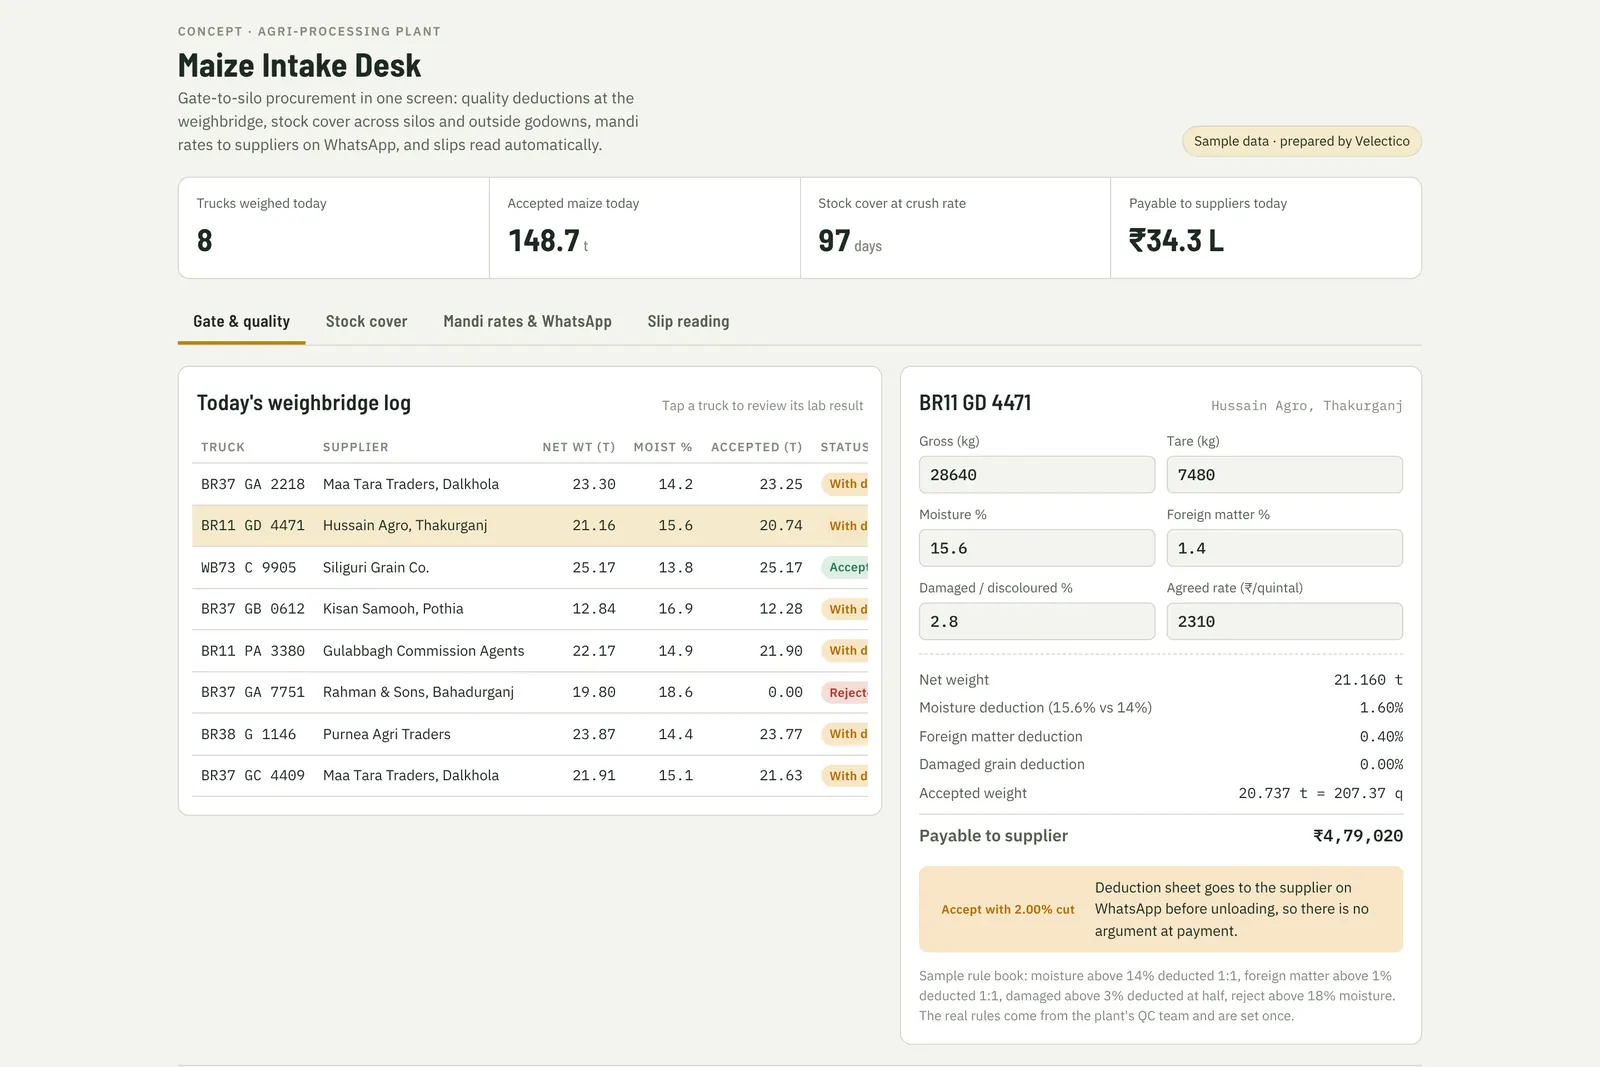The image size is (1600, 1067).
Task: Click the Siliguri Grain Co. supplier name
Action: click(x=376, y=567)
